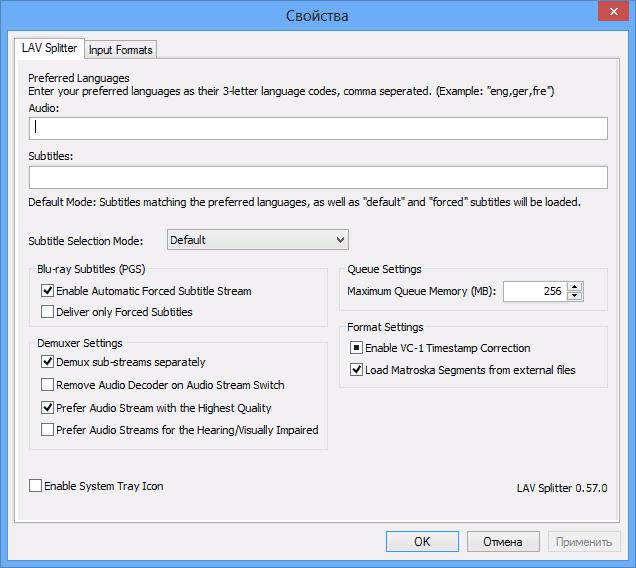Enable Deliver only Forced Subtitles
This screenshot has width=636, height=568.
tap(47, 312)
